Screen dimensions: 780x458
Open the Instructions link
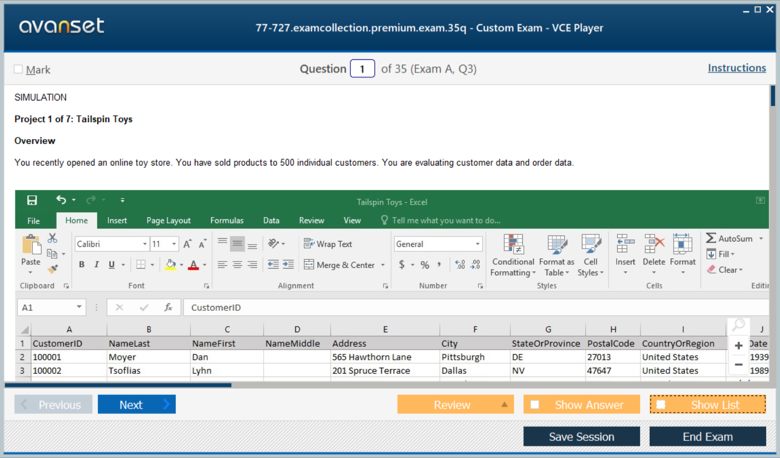tap(737, 68)
